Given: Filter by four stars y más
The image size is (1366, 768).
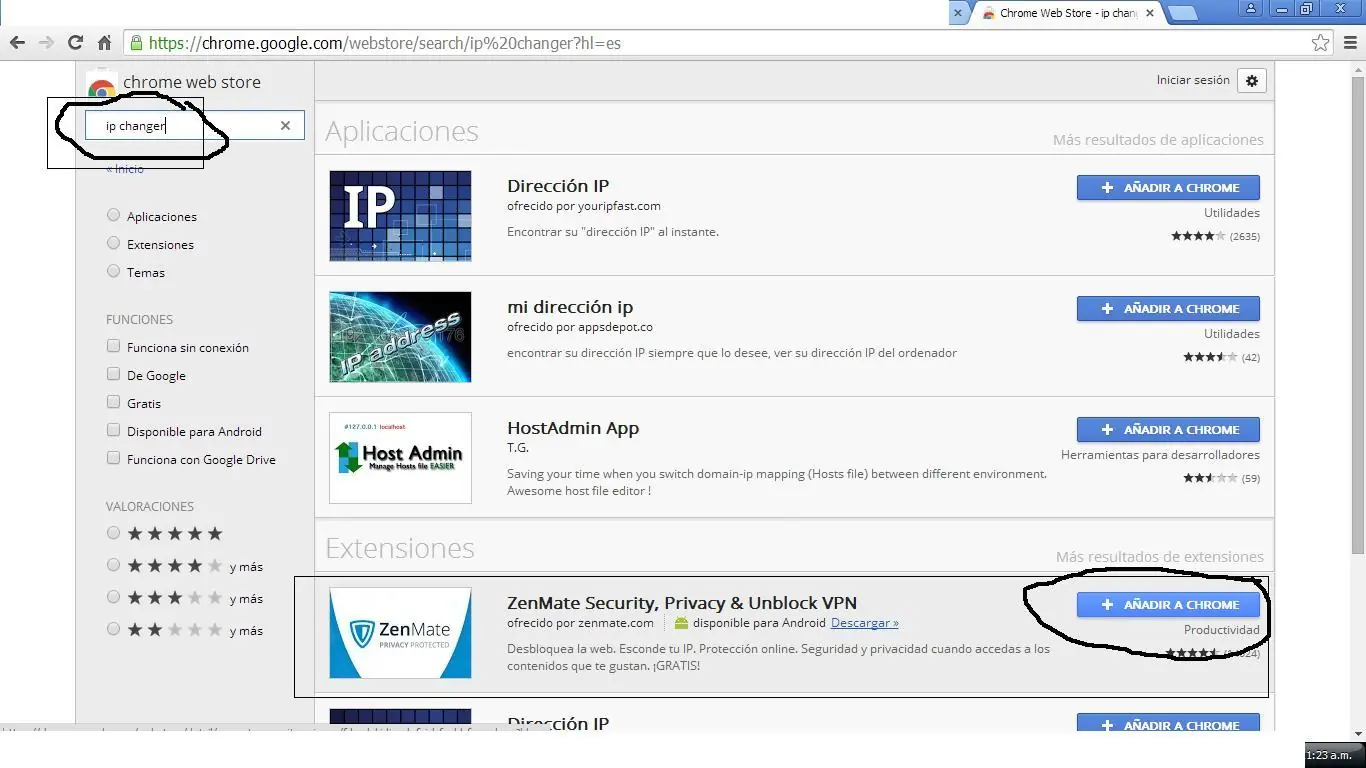Looking at the screenshot, I should tap(114, 566).
